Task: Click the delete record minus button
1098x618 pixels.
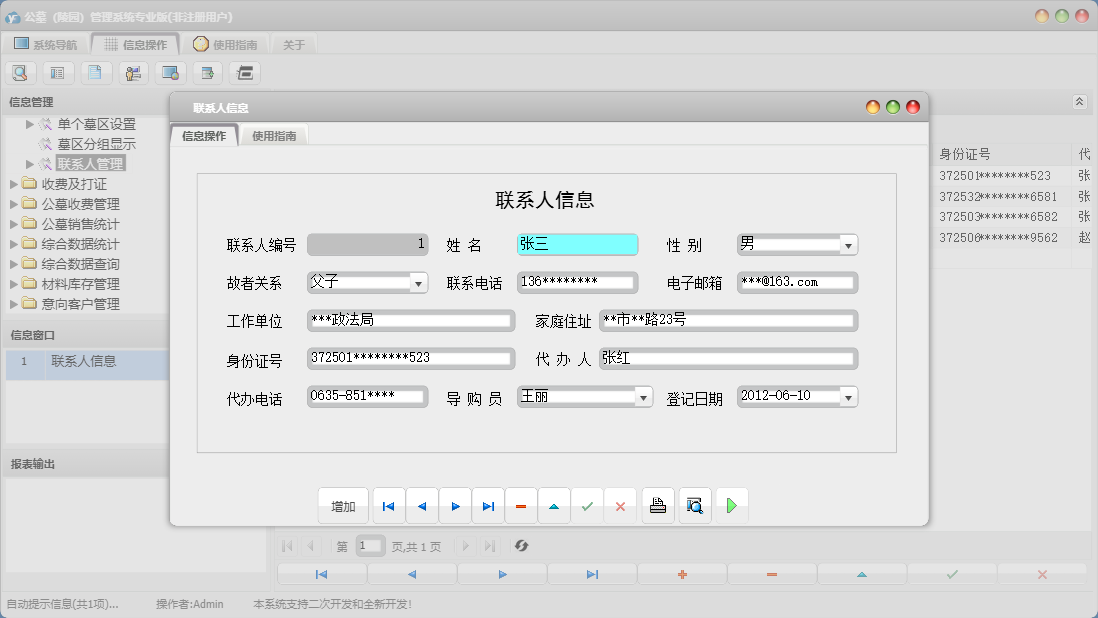Action: [x=521, y=505]
